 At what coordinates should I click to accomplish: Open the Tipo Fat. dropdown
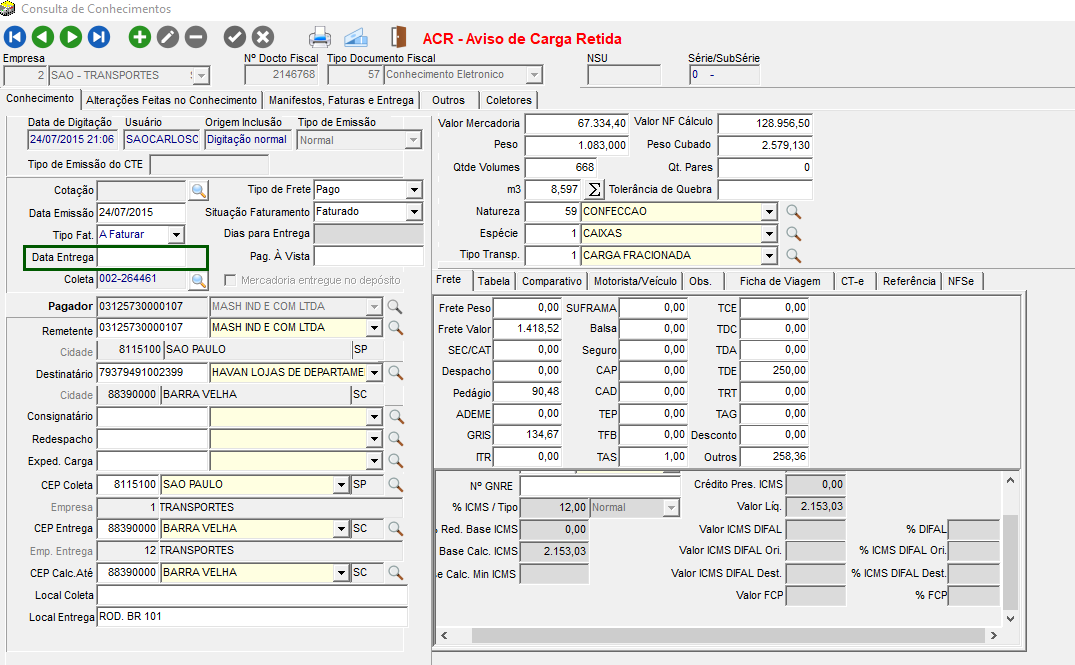(176, 235)
